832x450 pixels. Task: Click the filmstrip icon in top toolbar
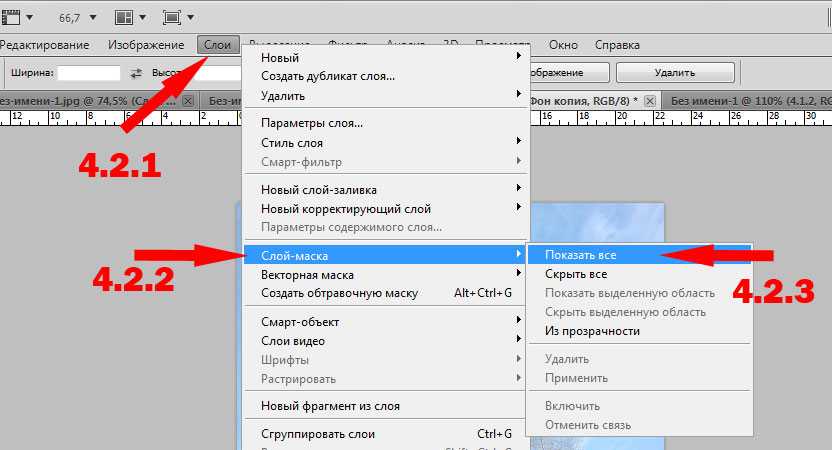(x=11, y=18)
